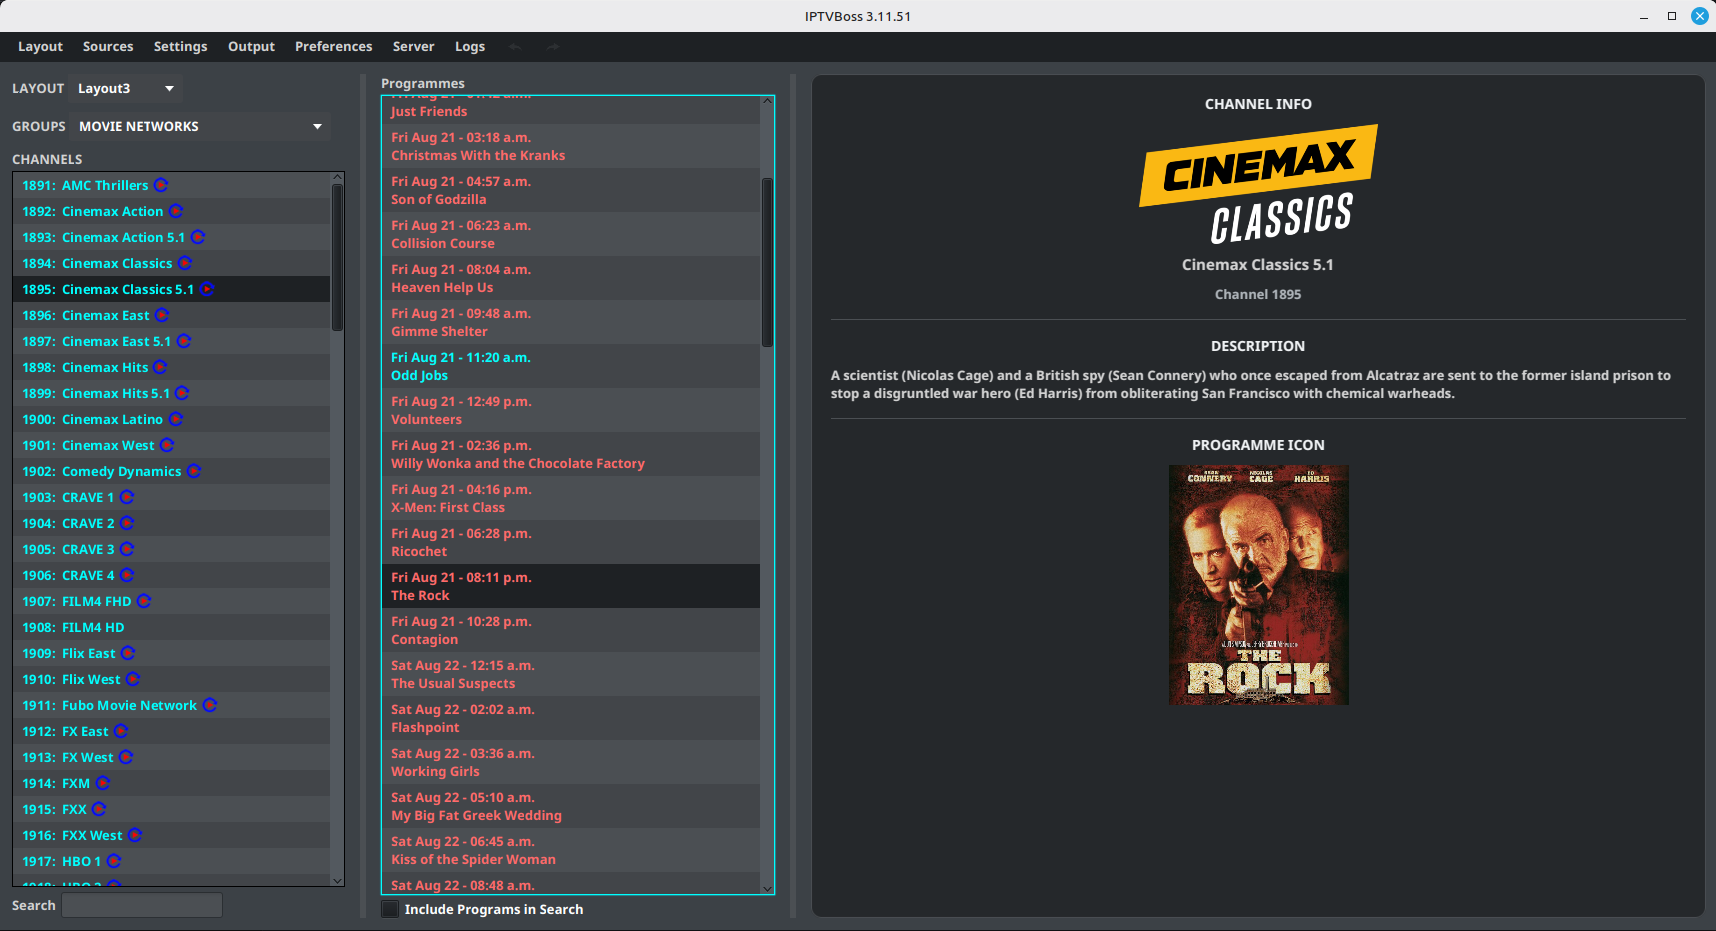This screenshot has width=1716, height=931.
Task: Open the Settings menu
Action: click(181, 46)
